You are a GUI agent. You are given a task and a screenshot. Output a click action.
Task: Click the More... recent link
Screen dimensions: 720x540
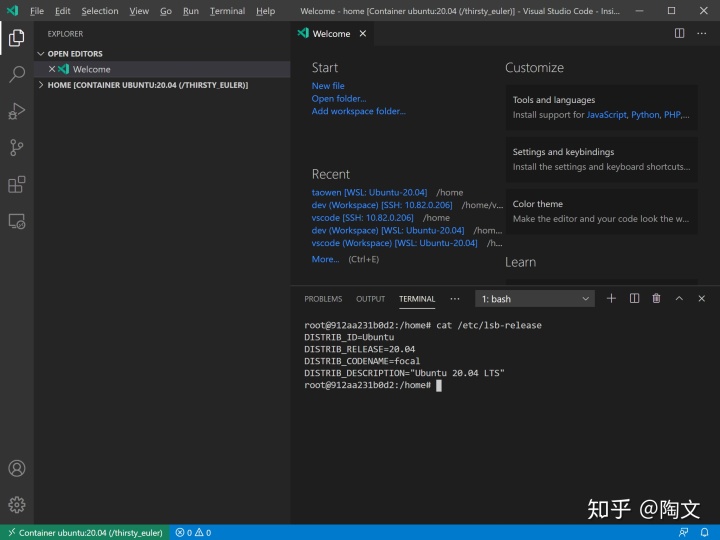tap(326, 259)
